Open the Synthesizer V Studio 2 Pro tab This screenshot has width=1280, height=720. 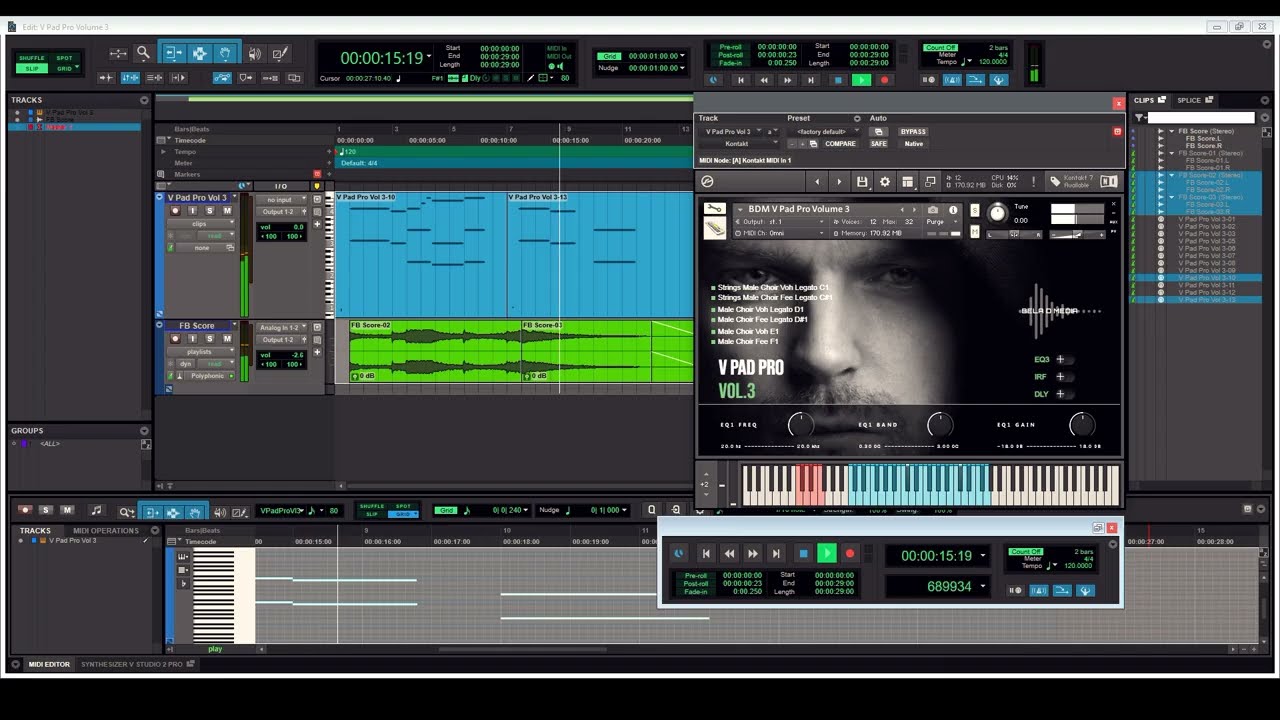(136, 664)
